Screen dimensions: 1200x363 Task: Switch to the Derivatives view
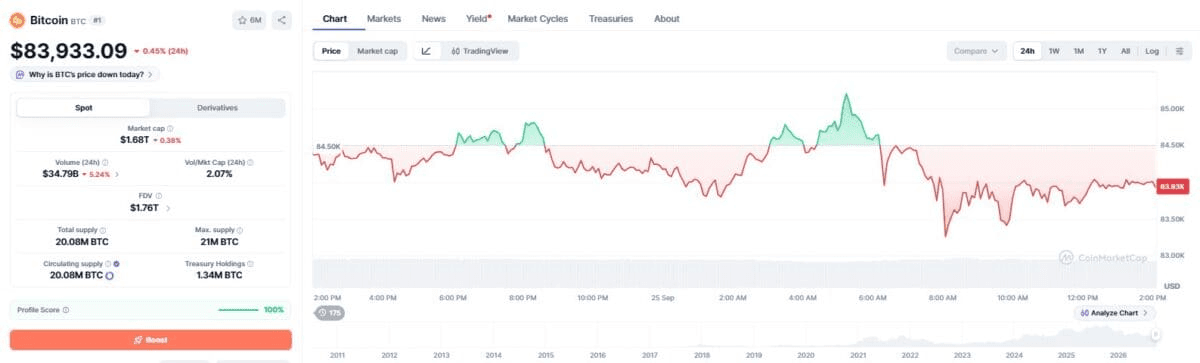tap(217, 108)
